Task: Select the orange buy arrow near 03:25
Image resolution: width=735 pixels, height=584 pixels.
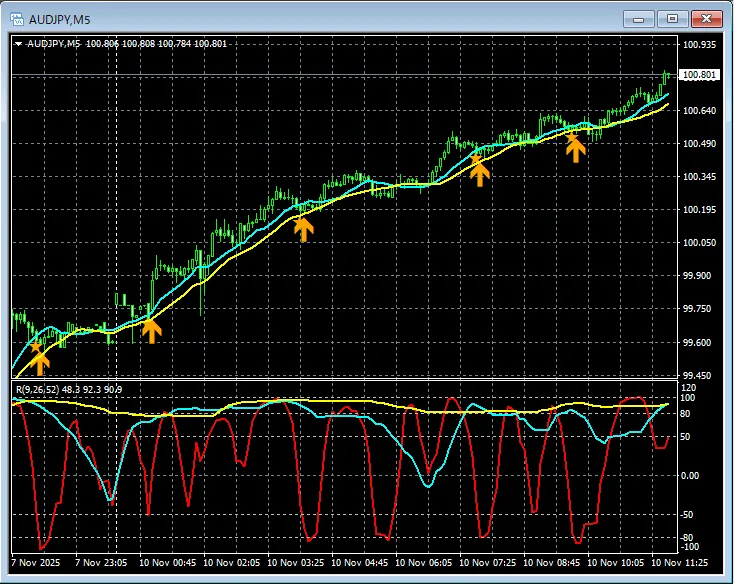Action: tap(304, 230)
